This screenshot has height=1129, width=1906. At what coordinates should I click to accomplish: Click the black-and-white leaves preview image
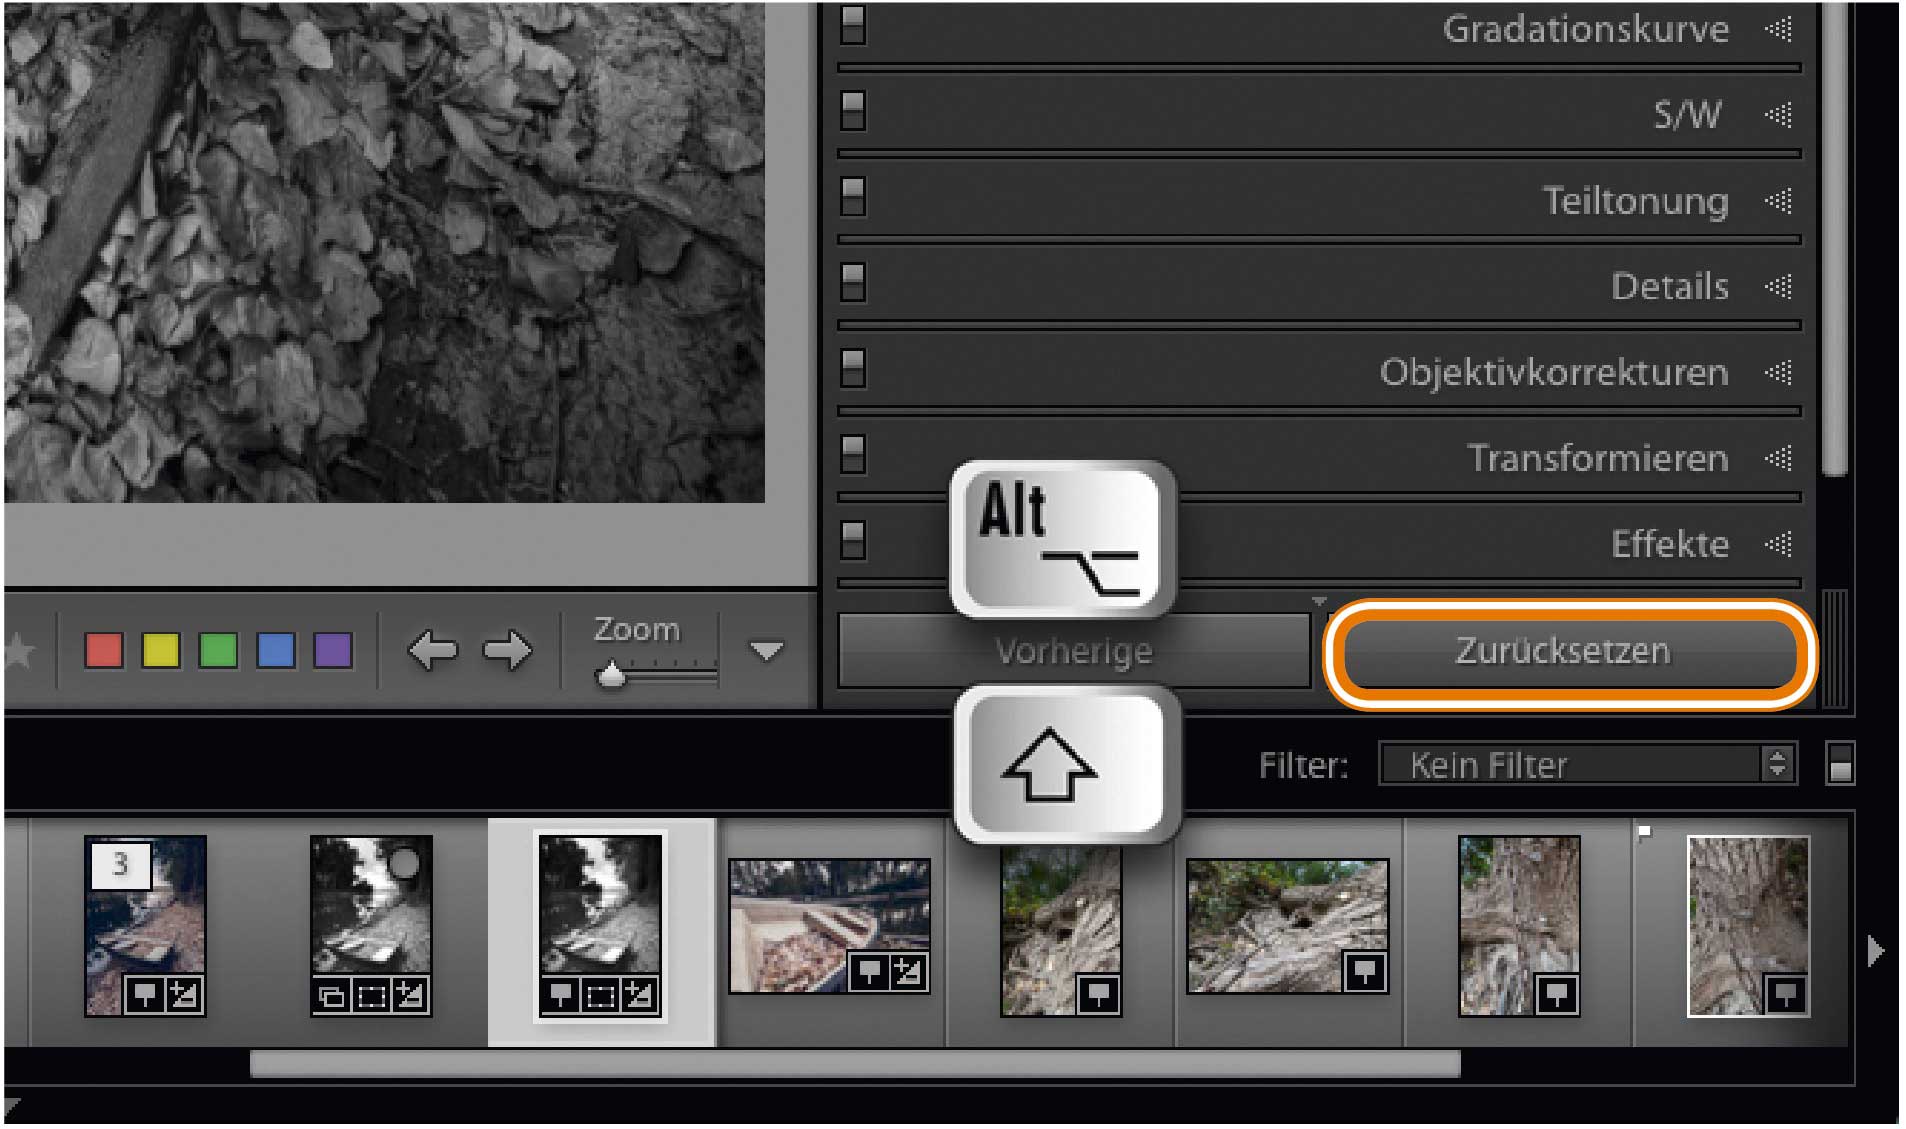384,252
